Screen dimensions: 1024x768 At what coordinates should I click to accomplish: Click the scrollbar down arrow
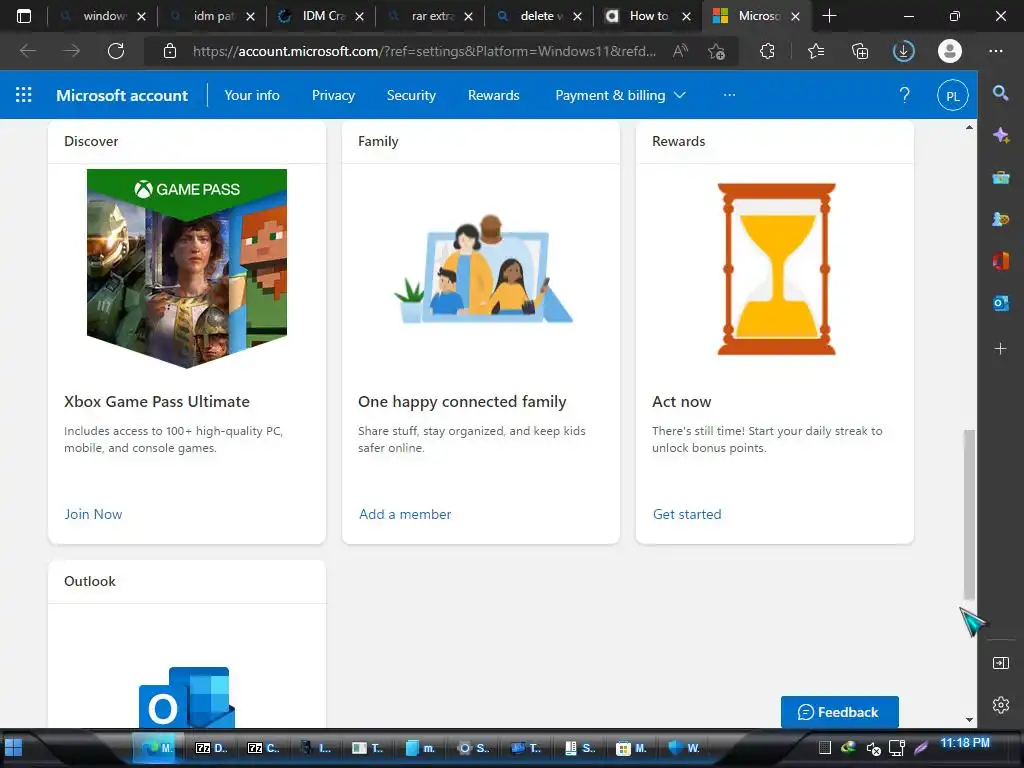pyautogui.click(x=969, y=719)
